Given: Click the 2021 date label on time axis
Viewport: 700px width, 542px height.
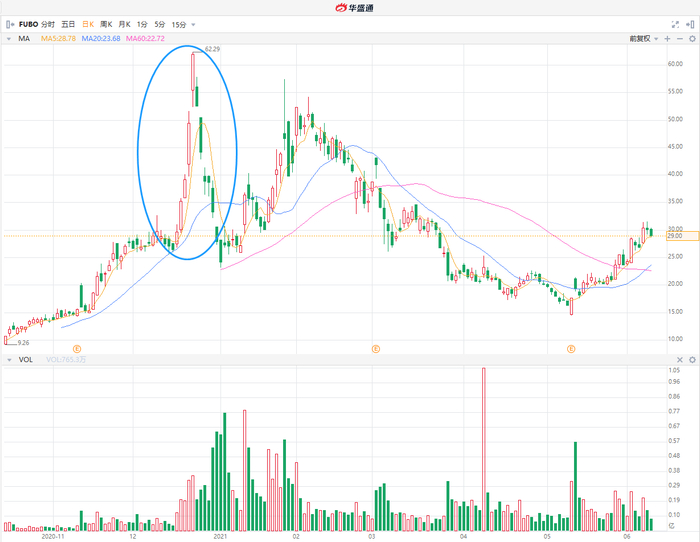Looking at the screenshot, I should click(221, 536).
